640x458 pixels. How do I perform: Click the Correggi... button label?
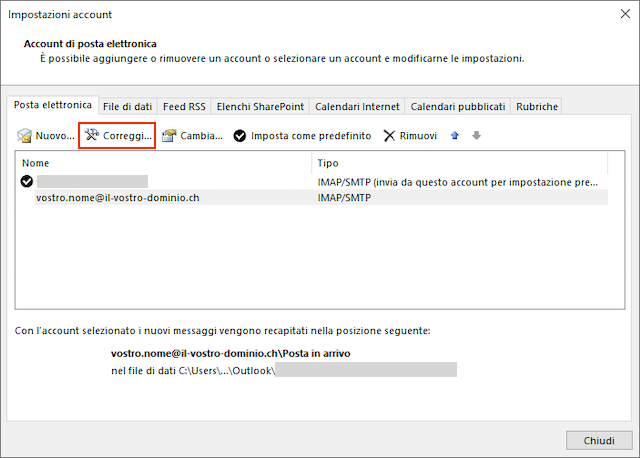pos(127,136)
